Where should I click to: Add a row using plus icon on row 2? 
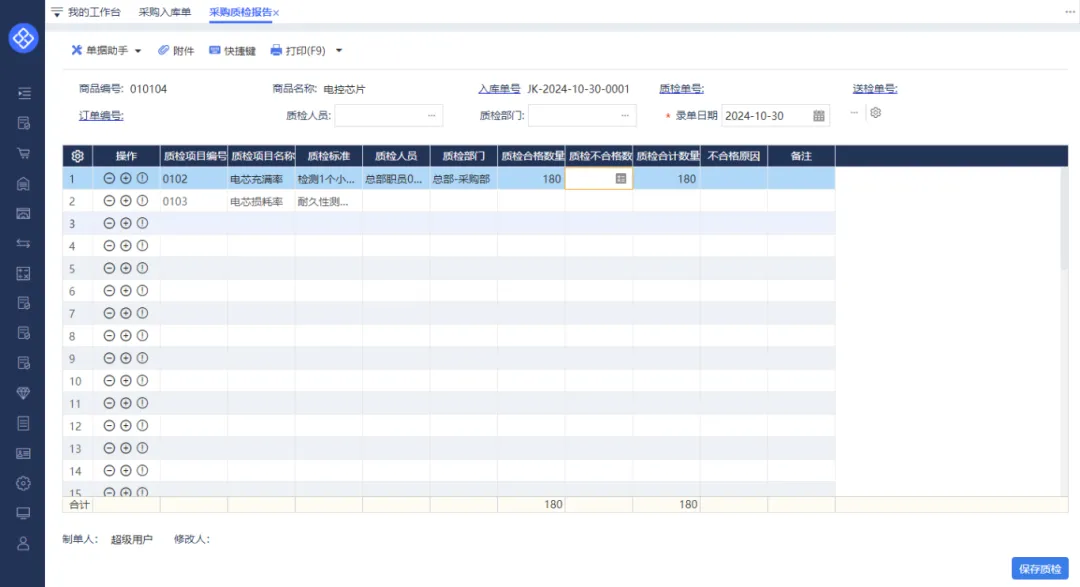coord(126,201)
